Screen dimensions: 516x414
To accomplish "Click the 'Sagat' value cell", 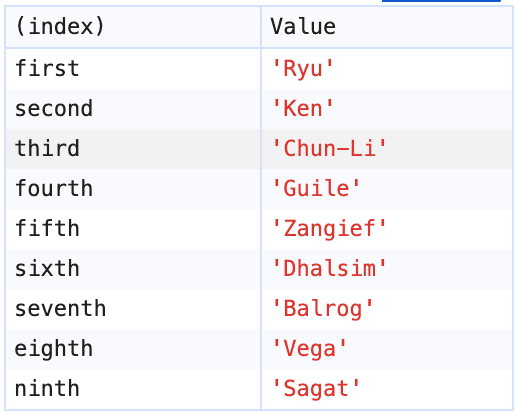I will pyautogui.click(x=387, y=389).
